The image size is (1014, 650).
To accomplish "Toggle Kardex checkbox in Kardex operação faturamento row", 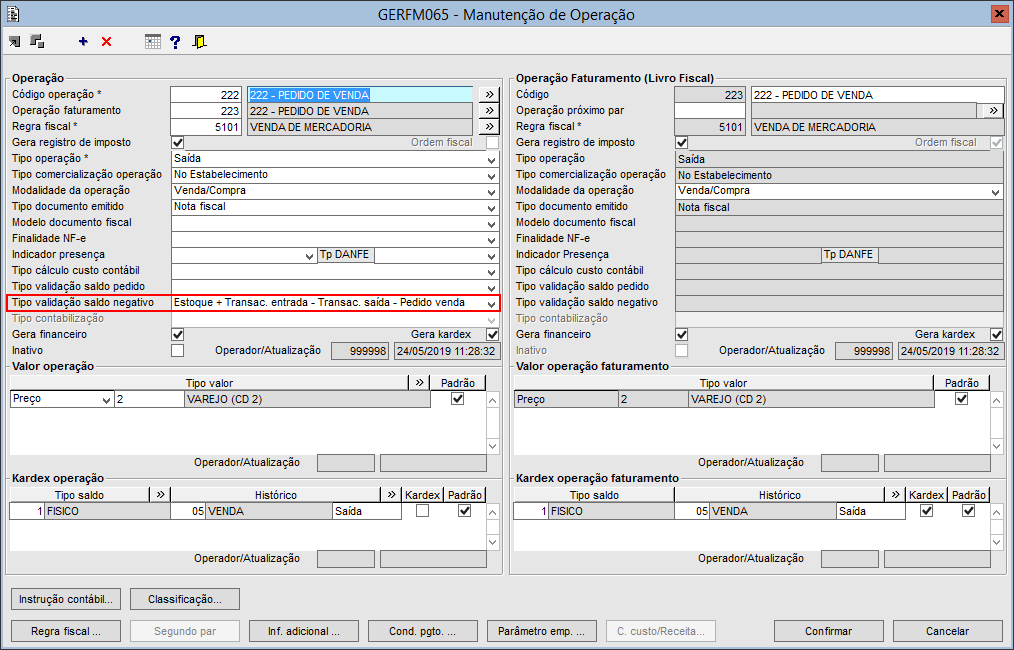I will pos(927,510).
